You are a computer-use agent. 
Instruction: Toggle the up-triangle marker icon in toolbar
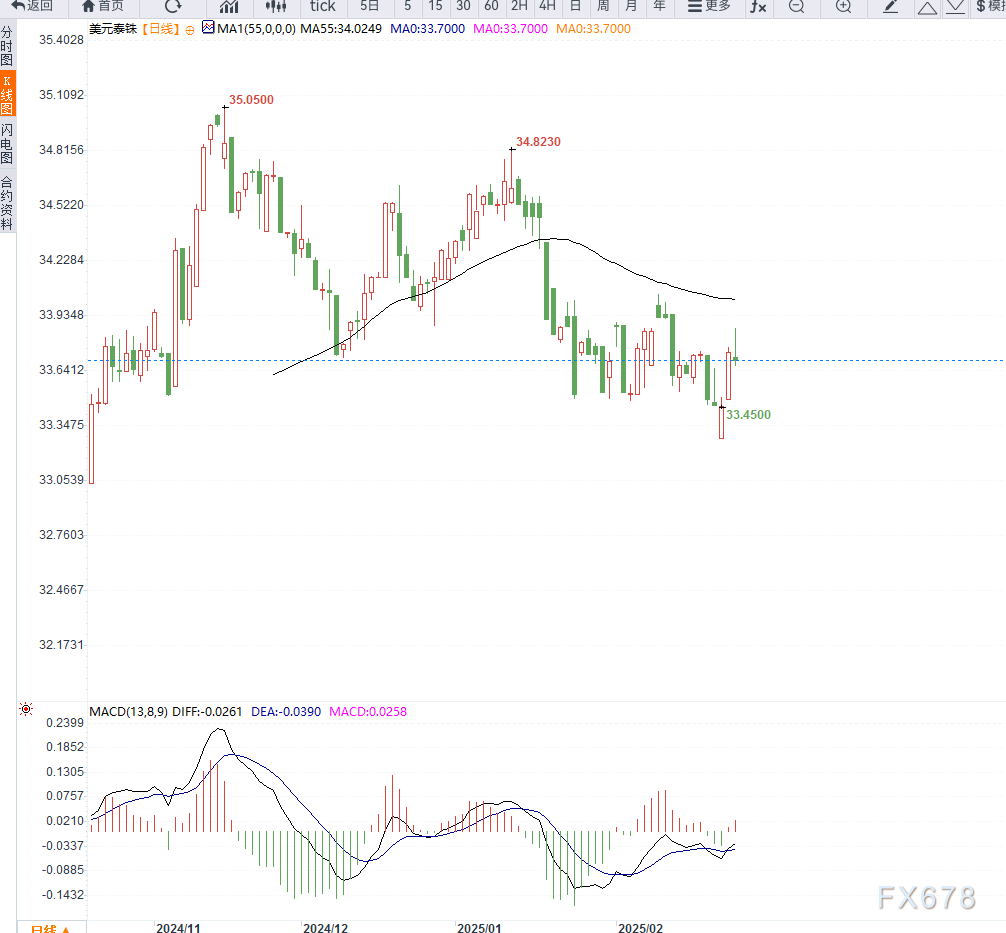[x=928, y=7]
